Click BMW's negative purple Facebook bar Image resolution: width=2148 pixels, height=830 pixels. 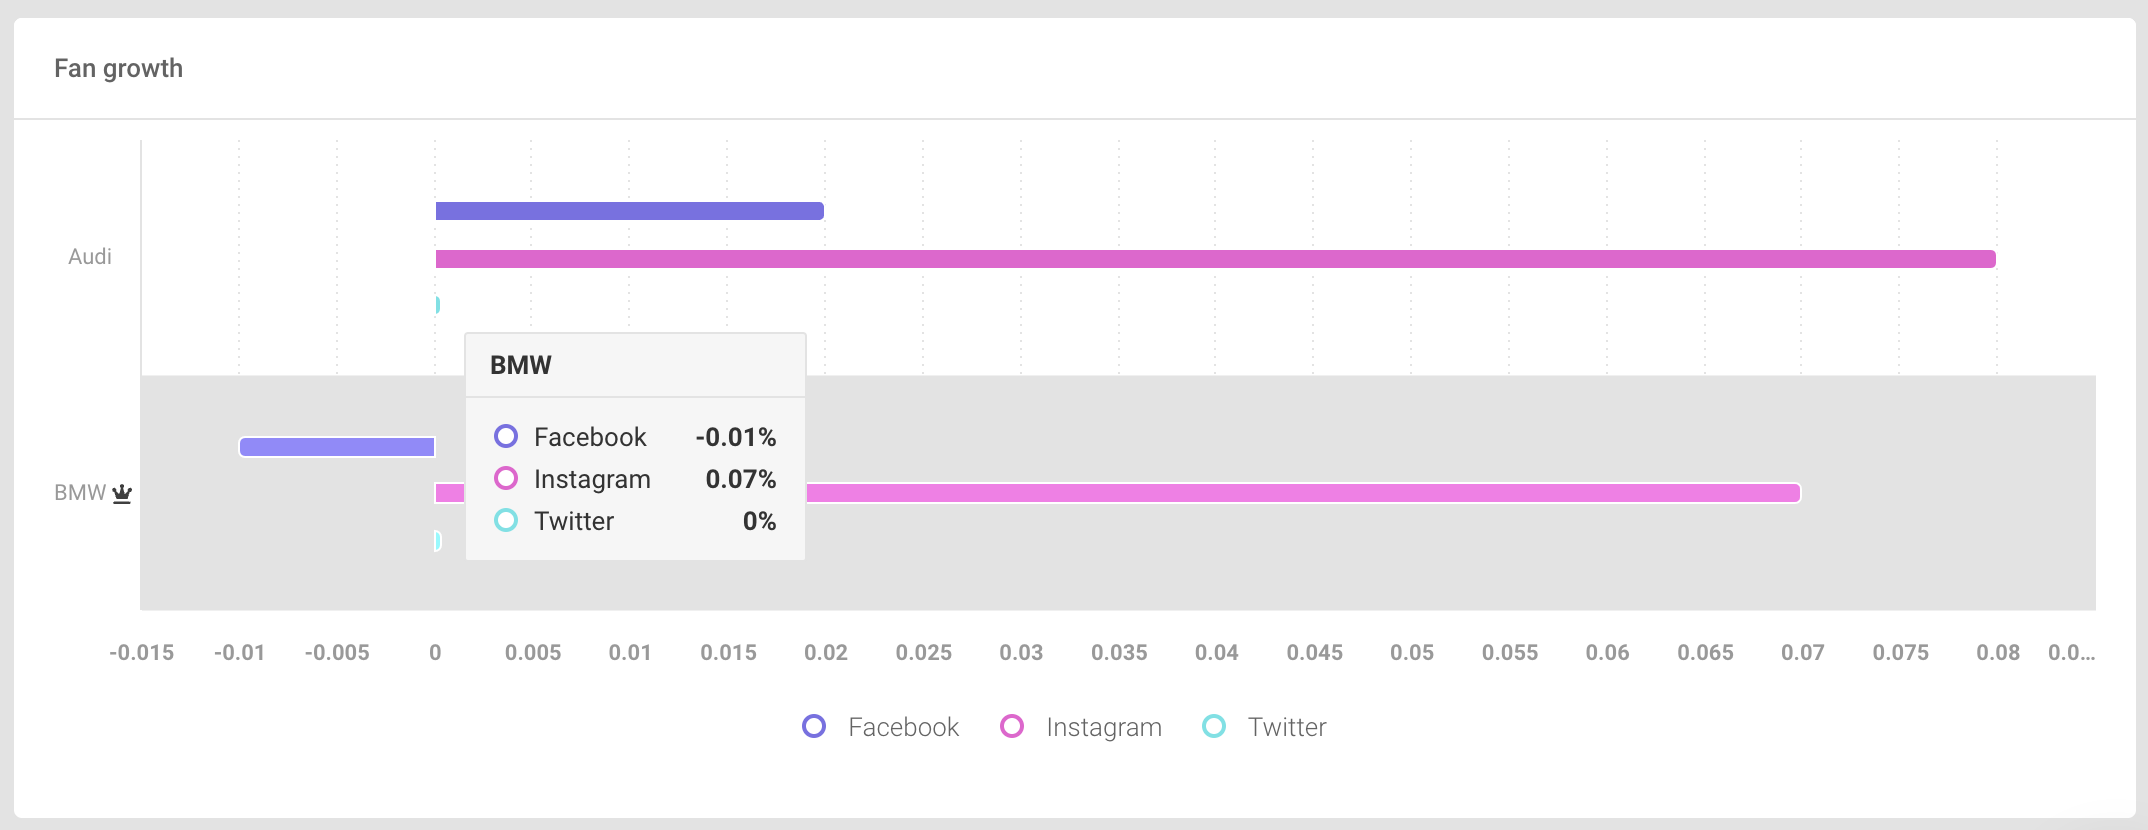pos(335,447)
